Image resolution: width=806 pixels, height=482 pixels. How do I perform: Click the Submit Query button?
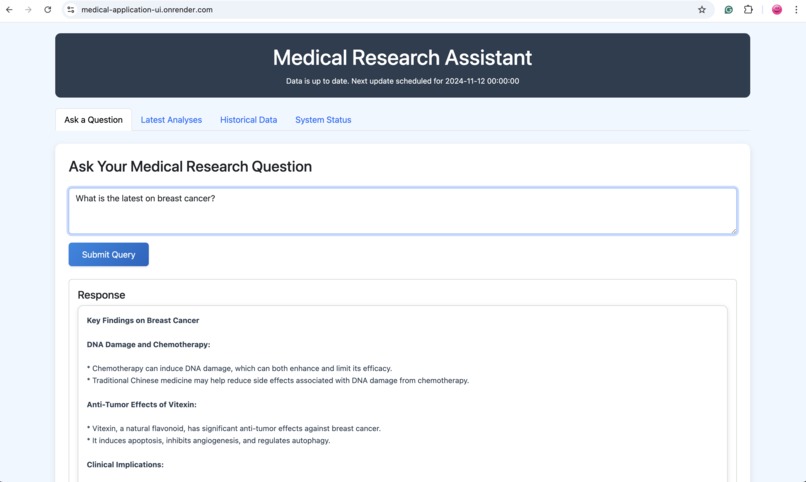point(108,254)
